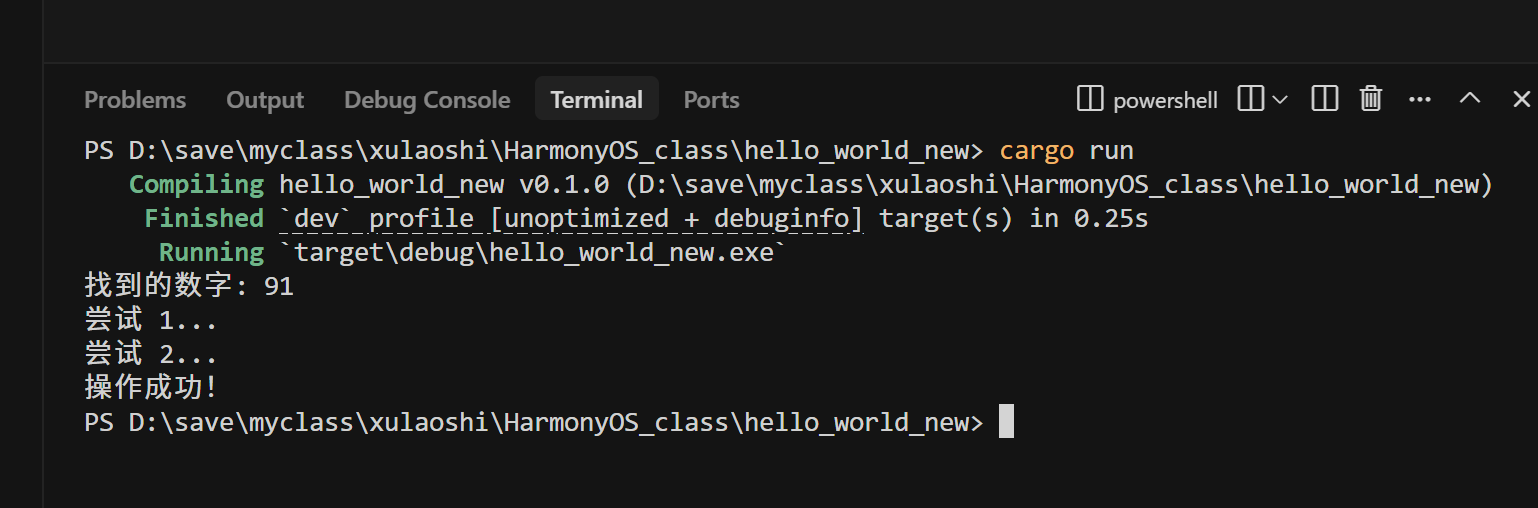Open the Output tab

265,100
